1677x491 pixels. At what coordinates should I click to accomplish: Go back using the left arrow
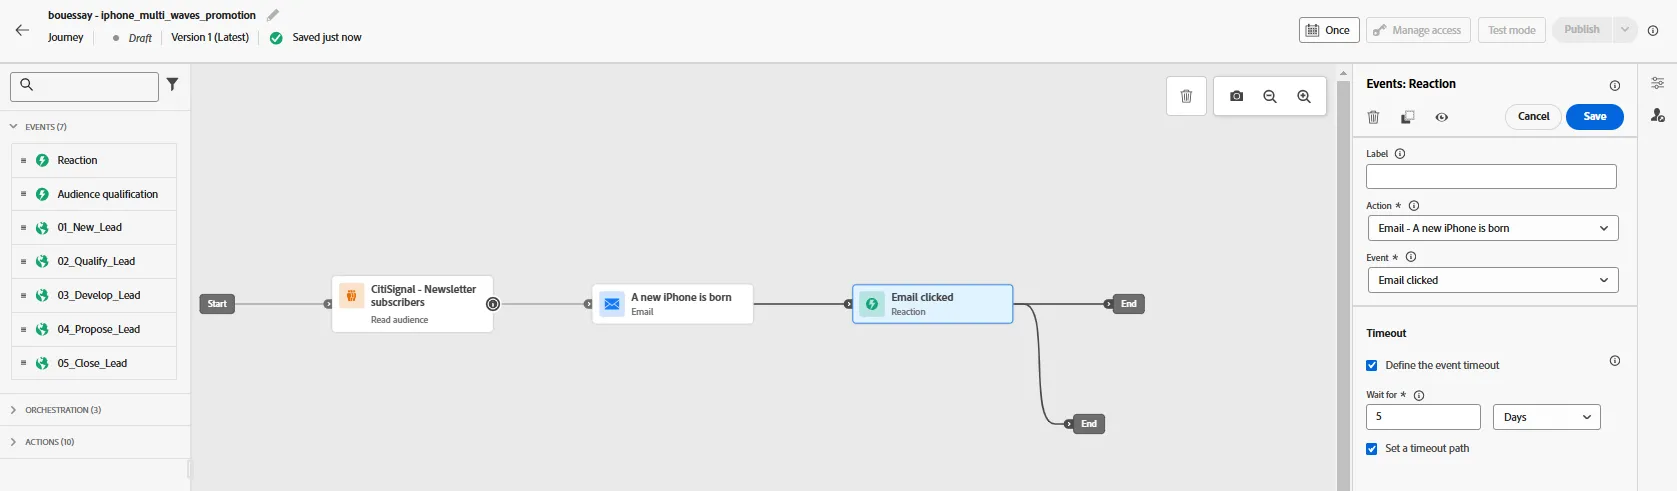(22, 30)
